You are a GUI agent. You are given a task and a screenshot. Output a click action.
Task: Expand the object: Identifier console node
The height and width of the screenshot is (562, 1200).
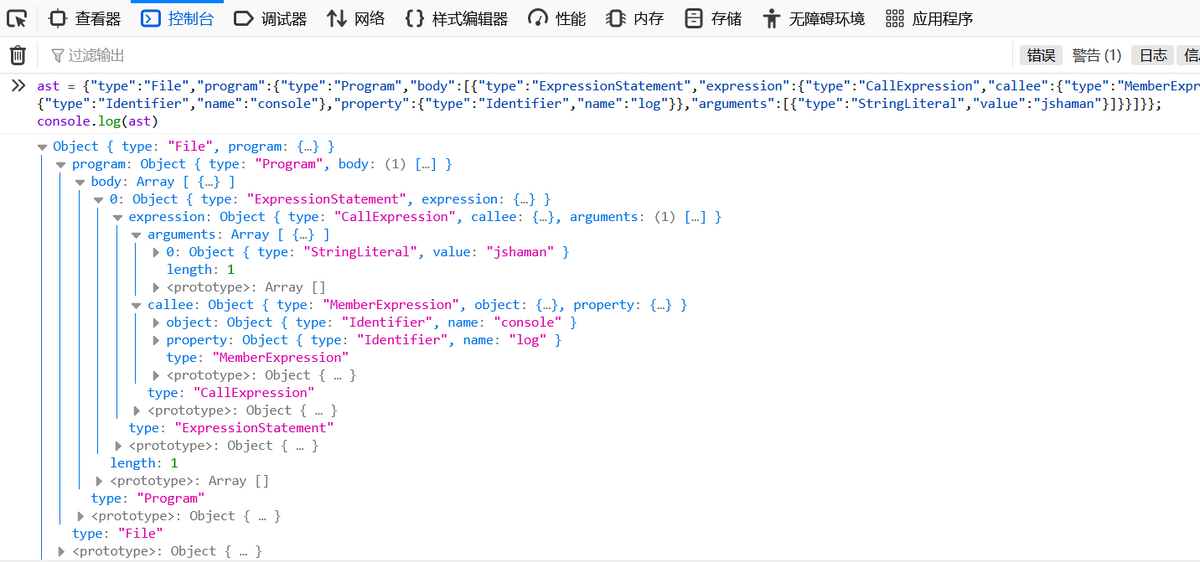coord(156,323)
